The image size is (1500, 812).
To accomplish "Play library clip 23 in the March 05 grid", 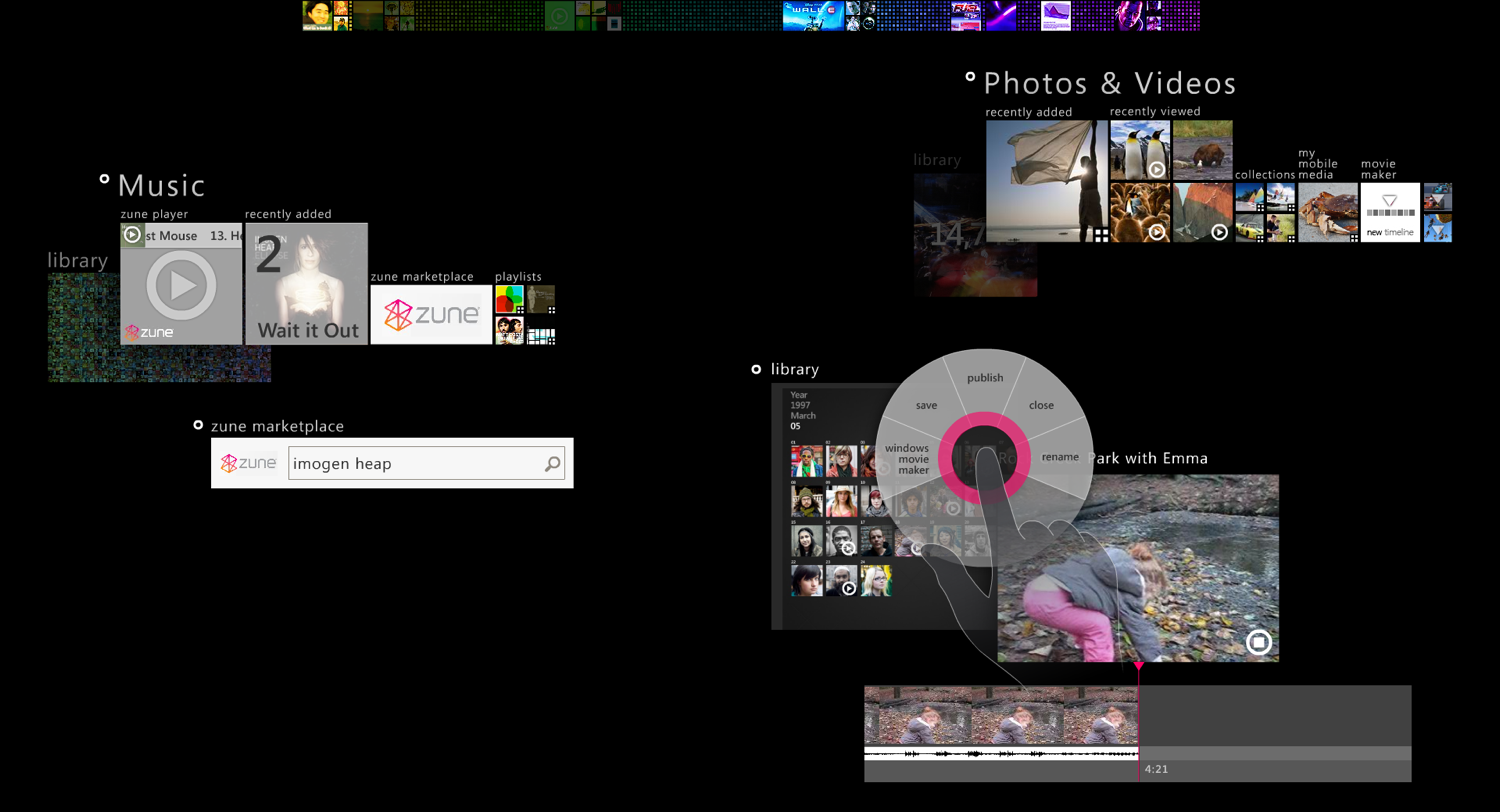I will (848, 587).
